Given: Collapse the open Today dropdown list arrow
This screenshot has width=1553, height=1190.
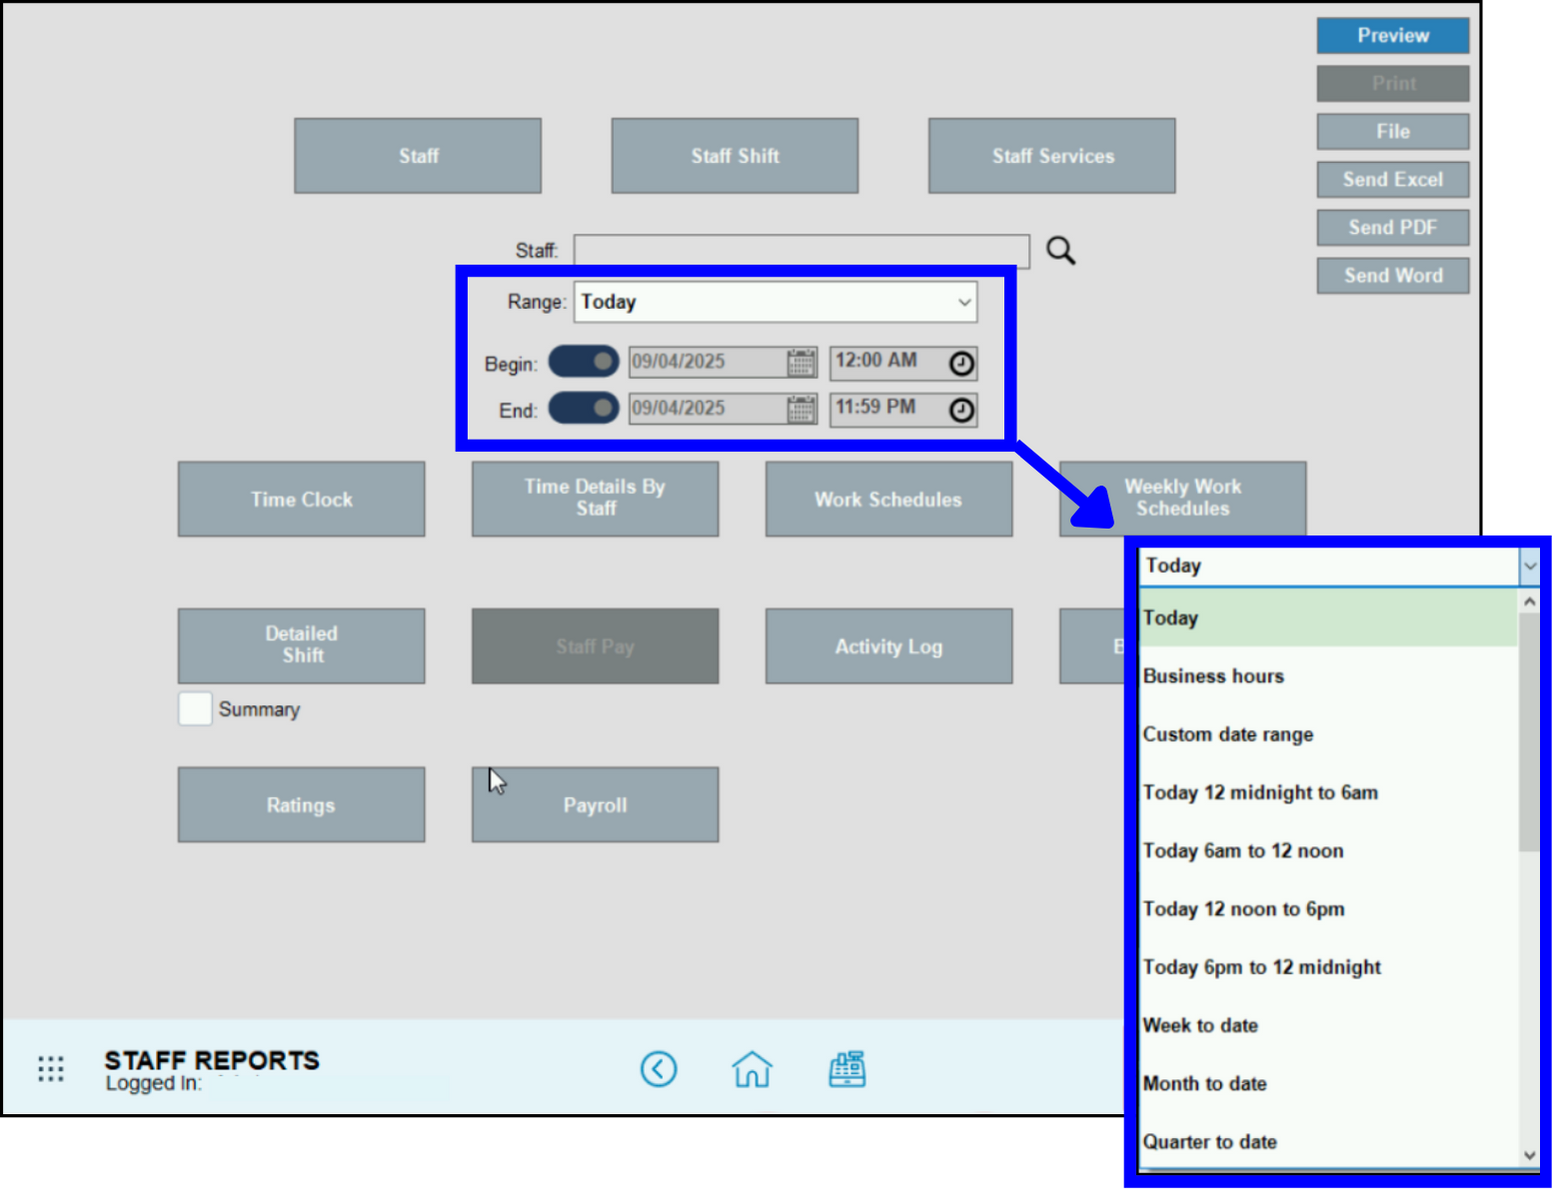Looking at the screenshot, I should 1529,566.
